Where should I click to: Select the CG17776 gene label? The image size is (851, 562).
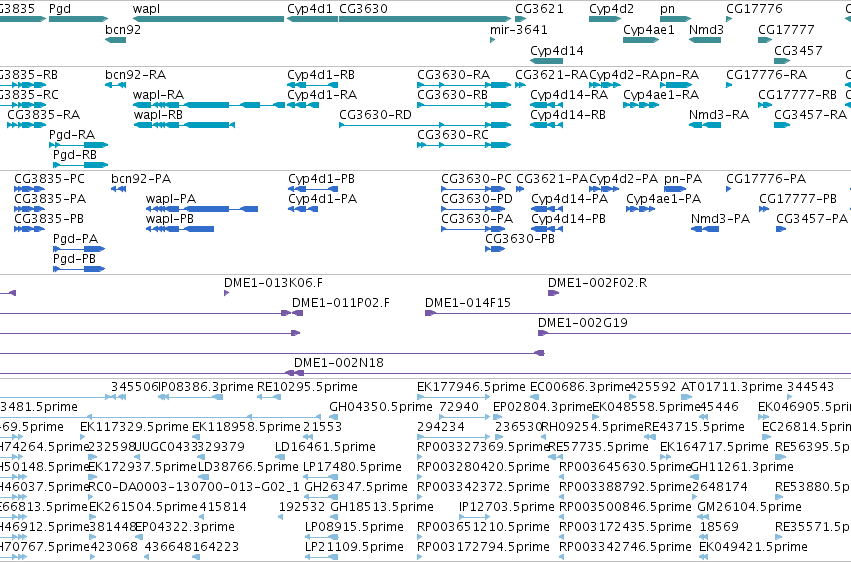[x=754, y=9]
